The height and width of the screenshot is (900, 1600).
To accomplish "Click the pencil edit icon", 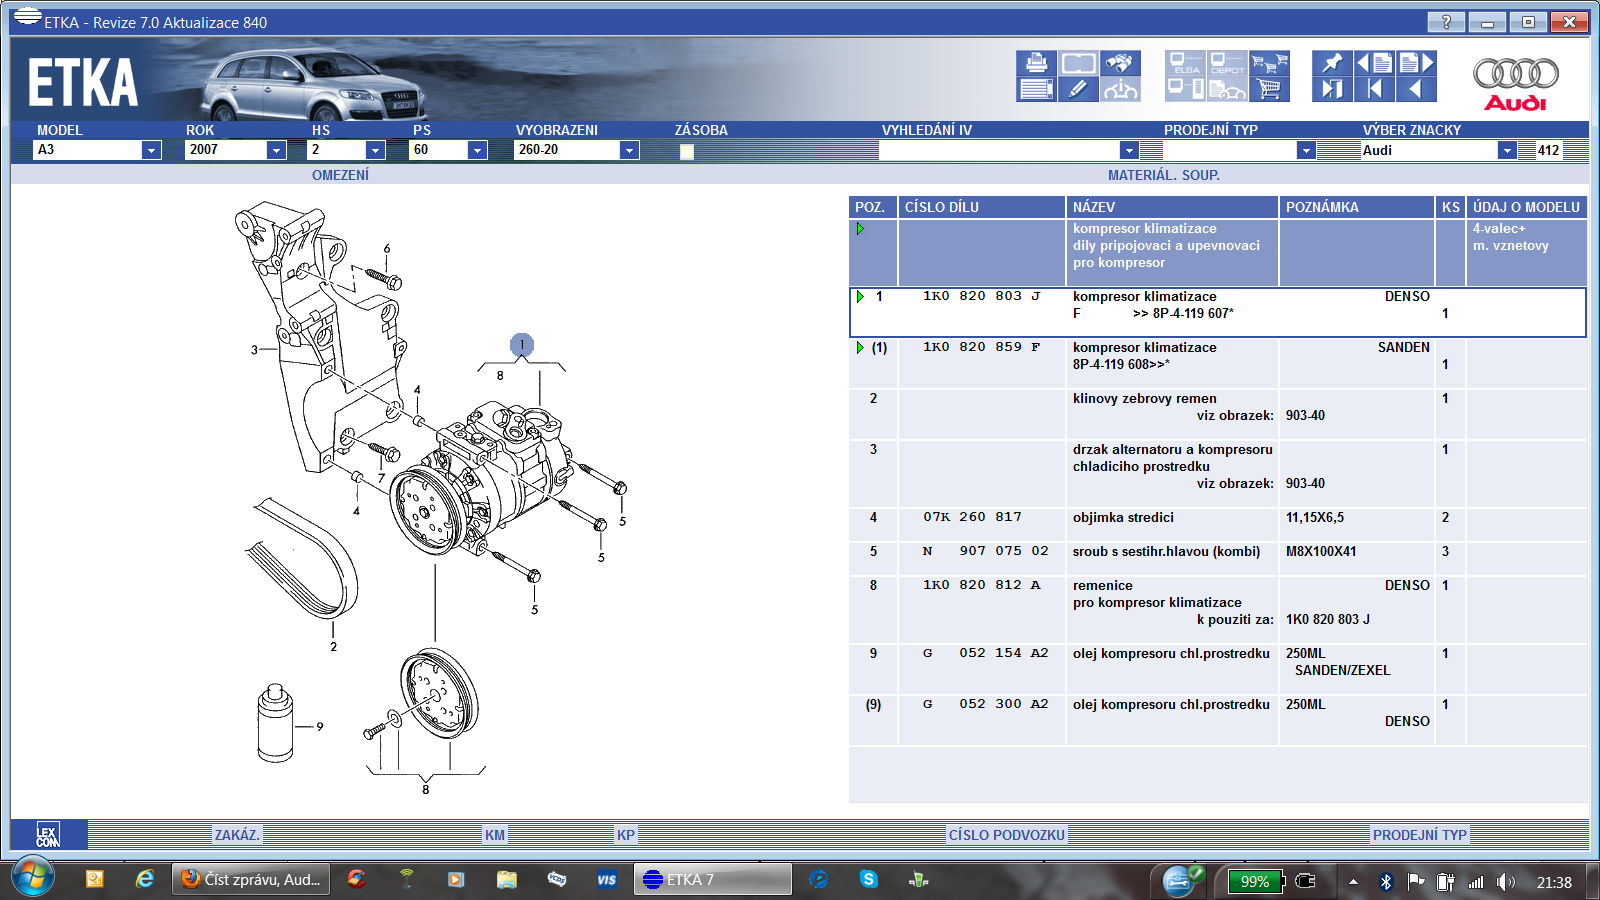I will [1077, 89].
